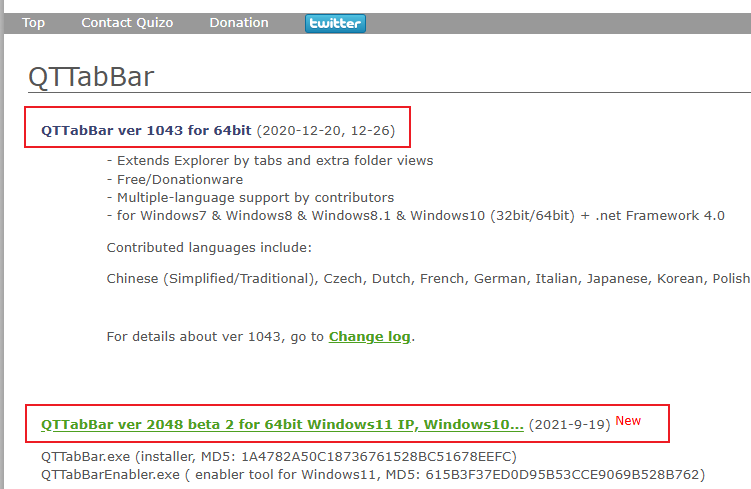Click the For details about ver 1043 text
Screen dimensions: 751x489
(215, 337)
